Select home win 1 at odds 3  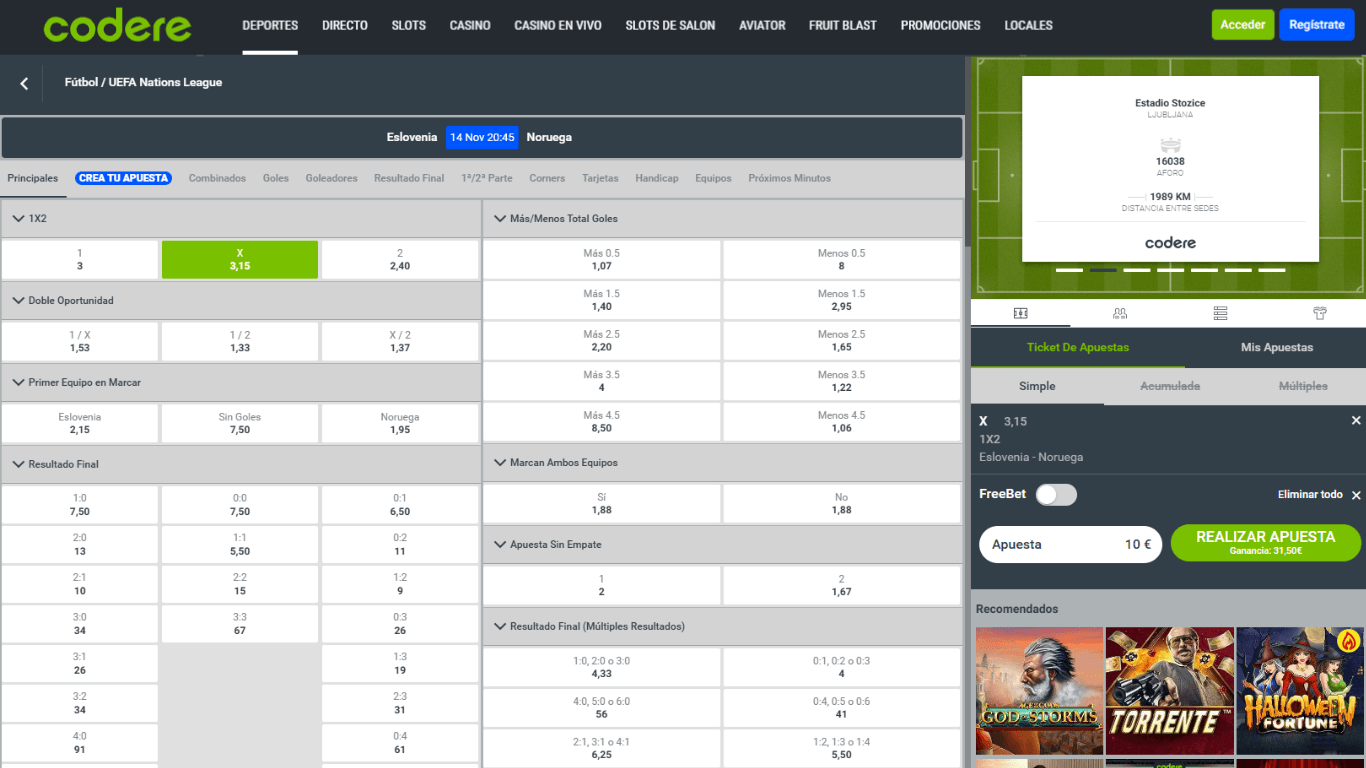(80, 260)
